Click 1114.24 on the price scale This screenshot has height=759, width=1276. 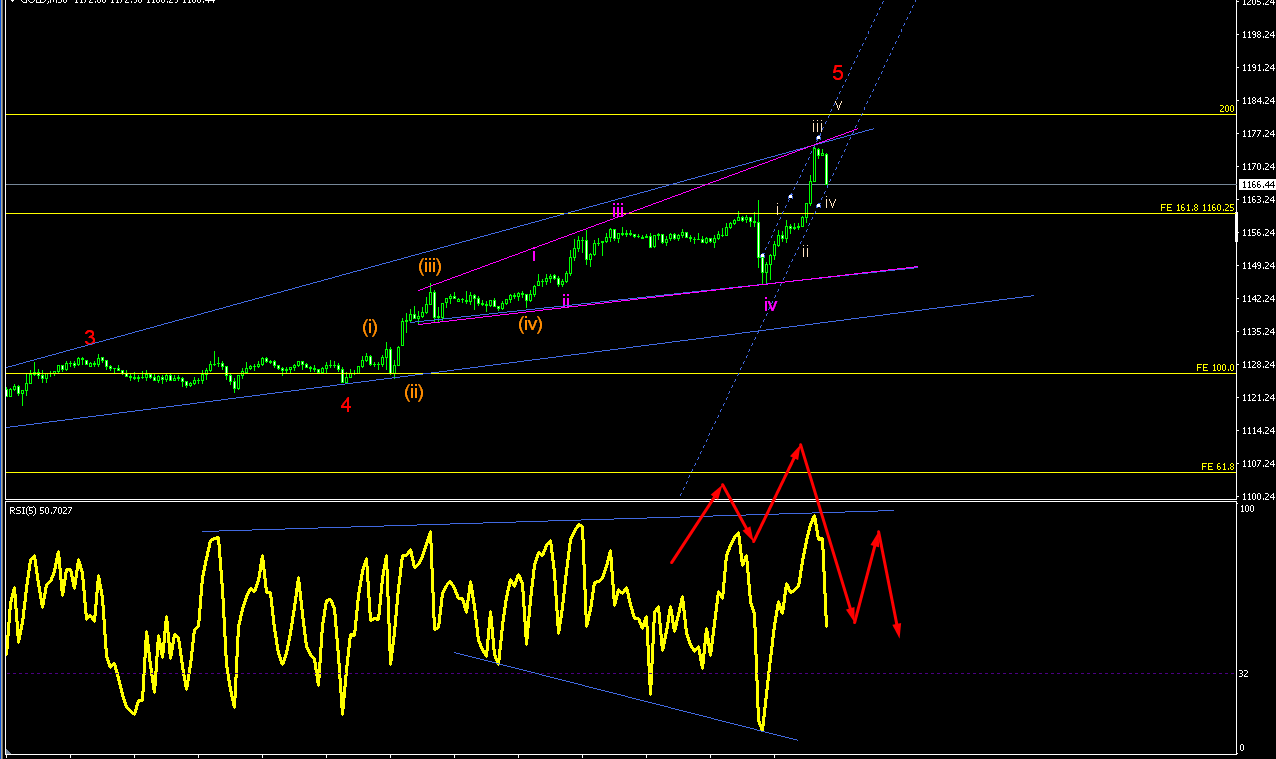click(x=1257, y=431)
